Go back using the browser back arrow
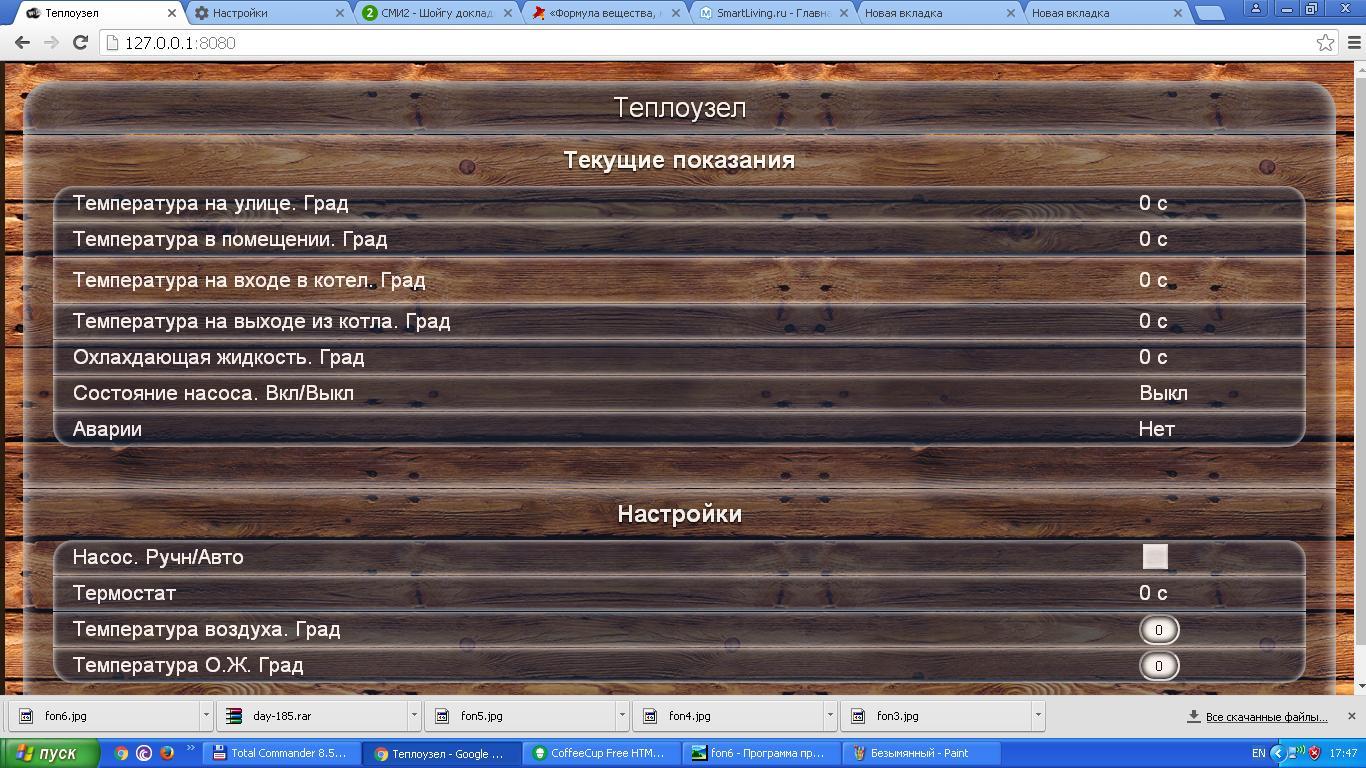 click(x=22, y=43)
